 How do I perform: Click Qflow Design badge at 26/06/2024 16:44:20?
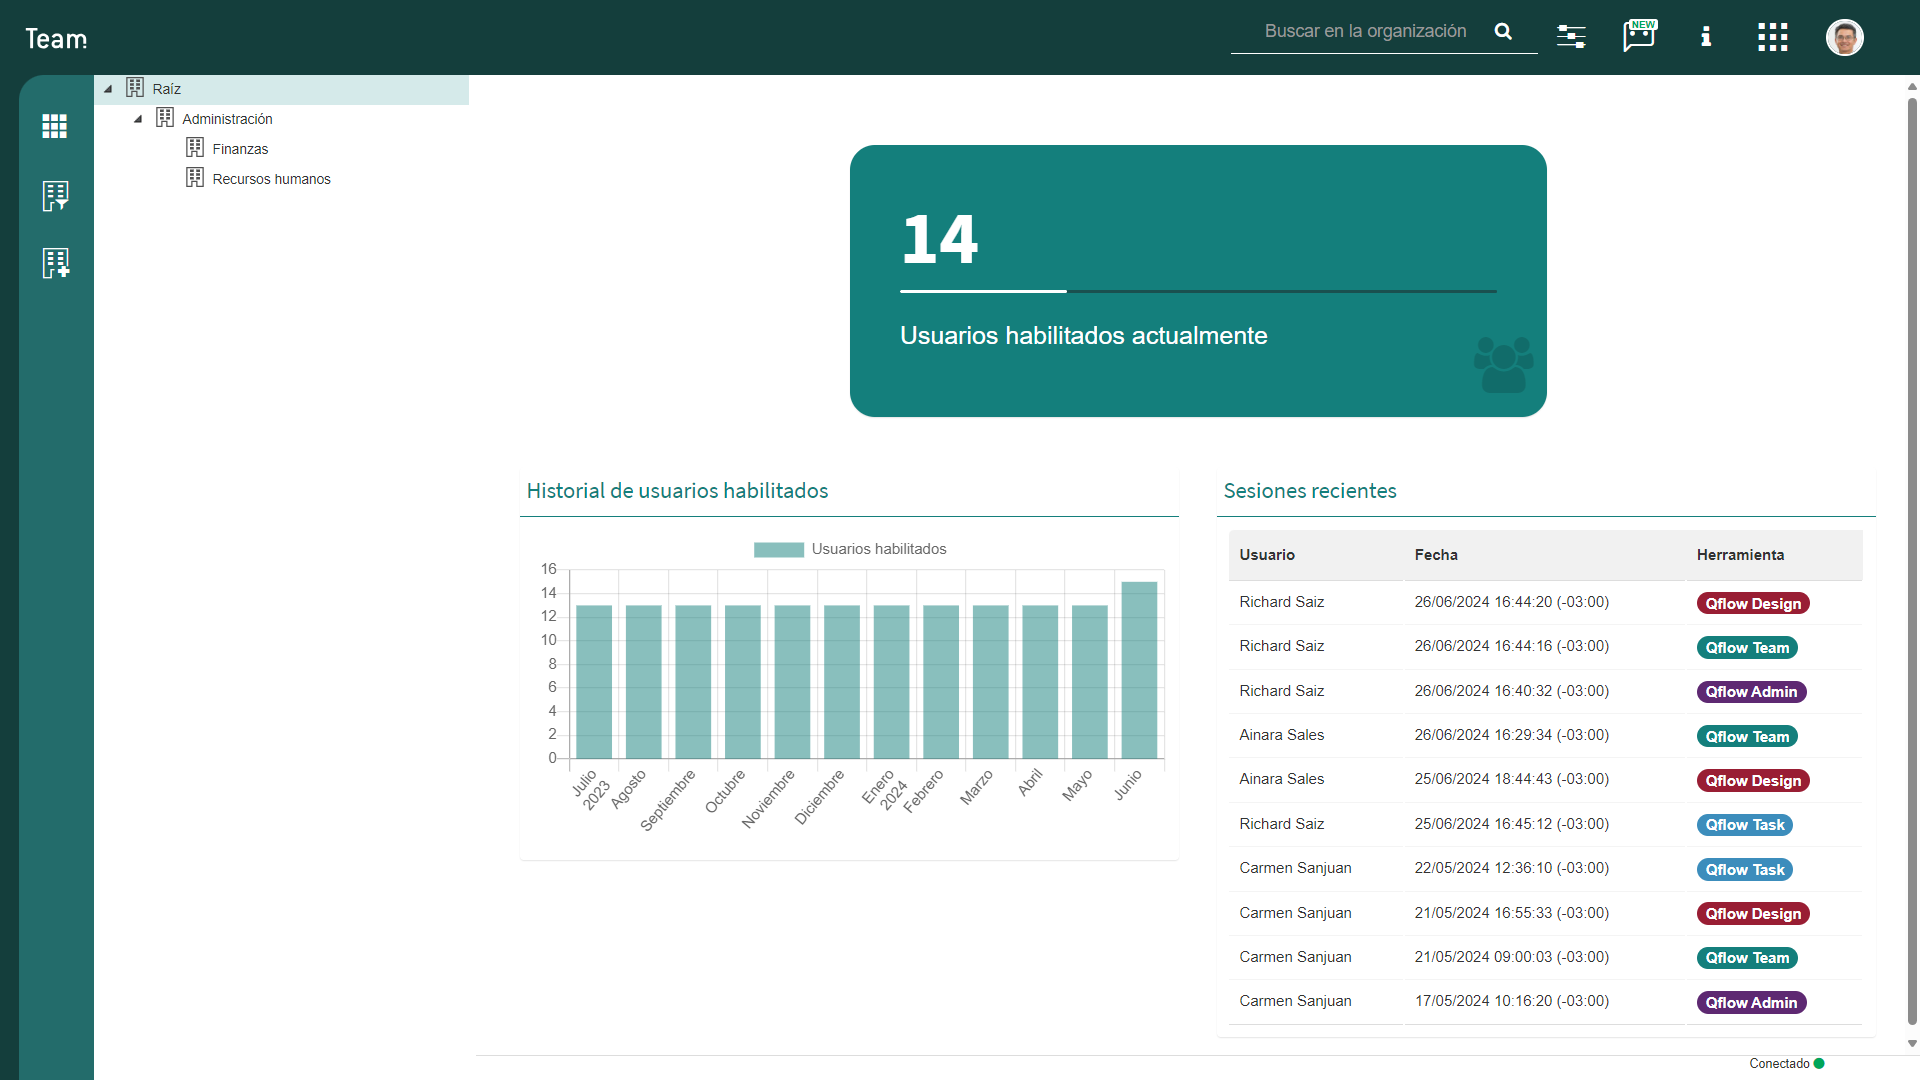[x=1753, y=604]
